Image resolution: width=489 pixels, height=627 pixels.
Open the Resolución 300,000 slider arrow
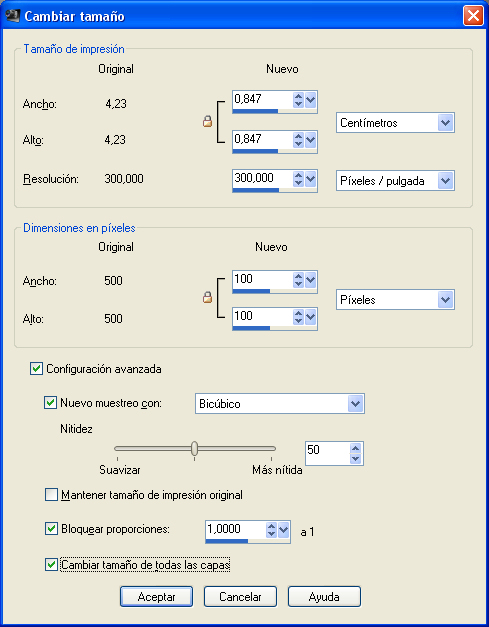[311, 179]
